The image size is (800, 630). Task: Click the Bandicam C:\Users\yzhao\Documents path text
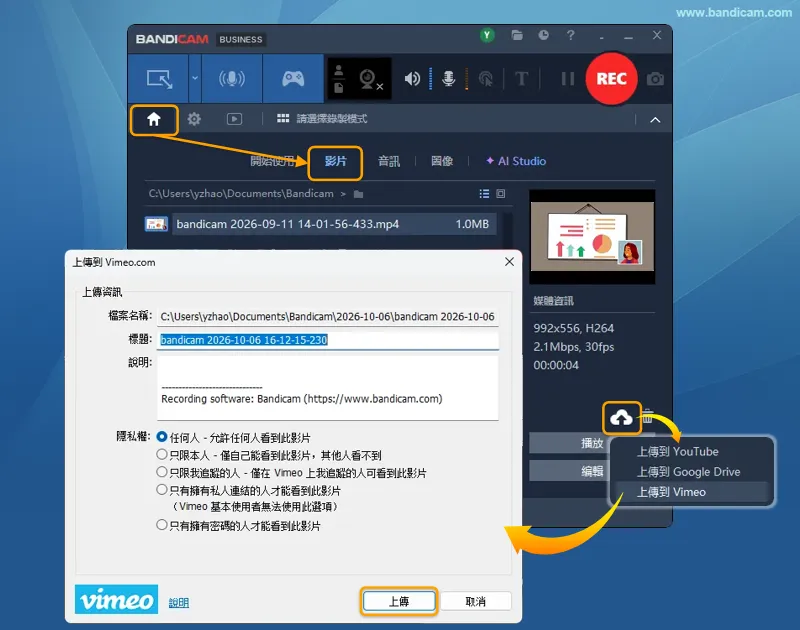(241, 194)
